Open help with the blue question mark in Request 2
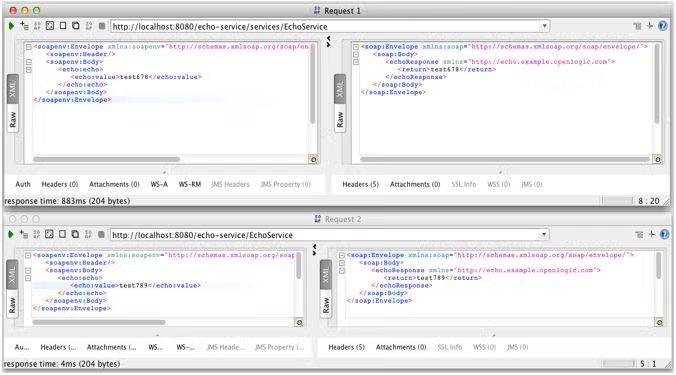The width and height of the screenshot is (676, 375). 664,234
